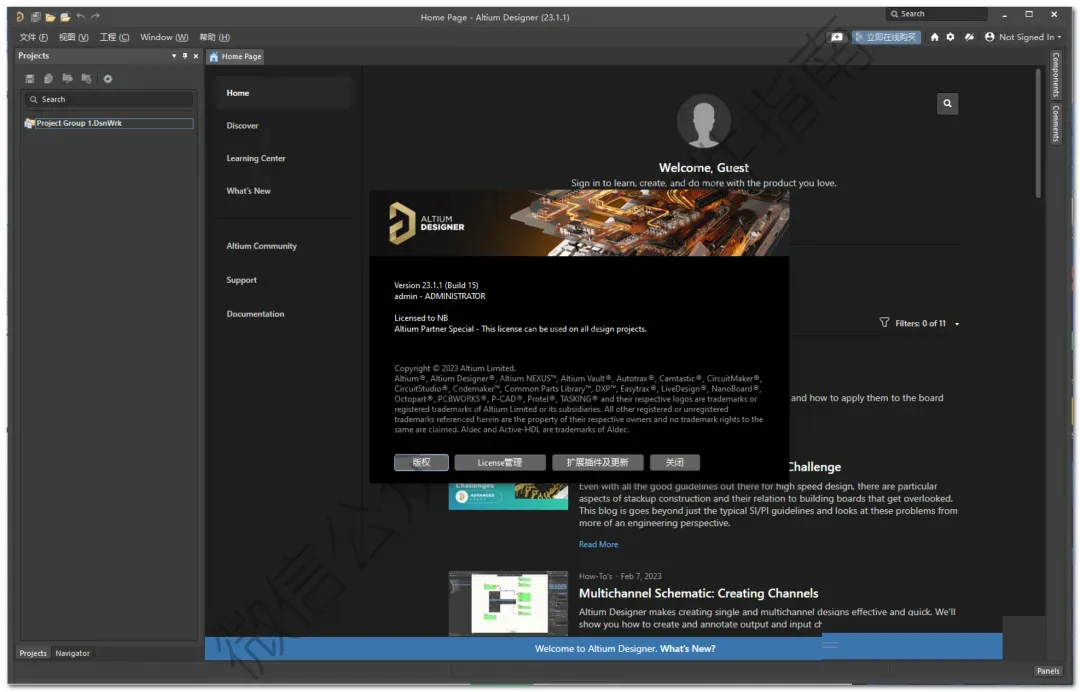Screen dimensions: 1080x692
Task: Open the 视图 (V) menu
Action: [74, 37]
